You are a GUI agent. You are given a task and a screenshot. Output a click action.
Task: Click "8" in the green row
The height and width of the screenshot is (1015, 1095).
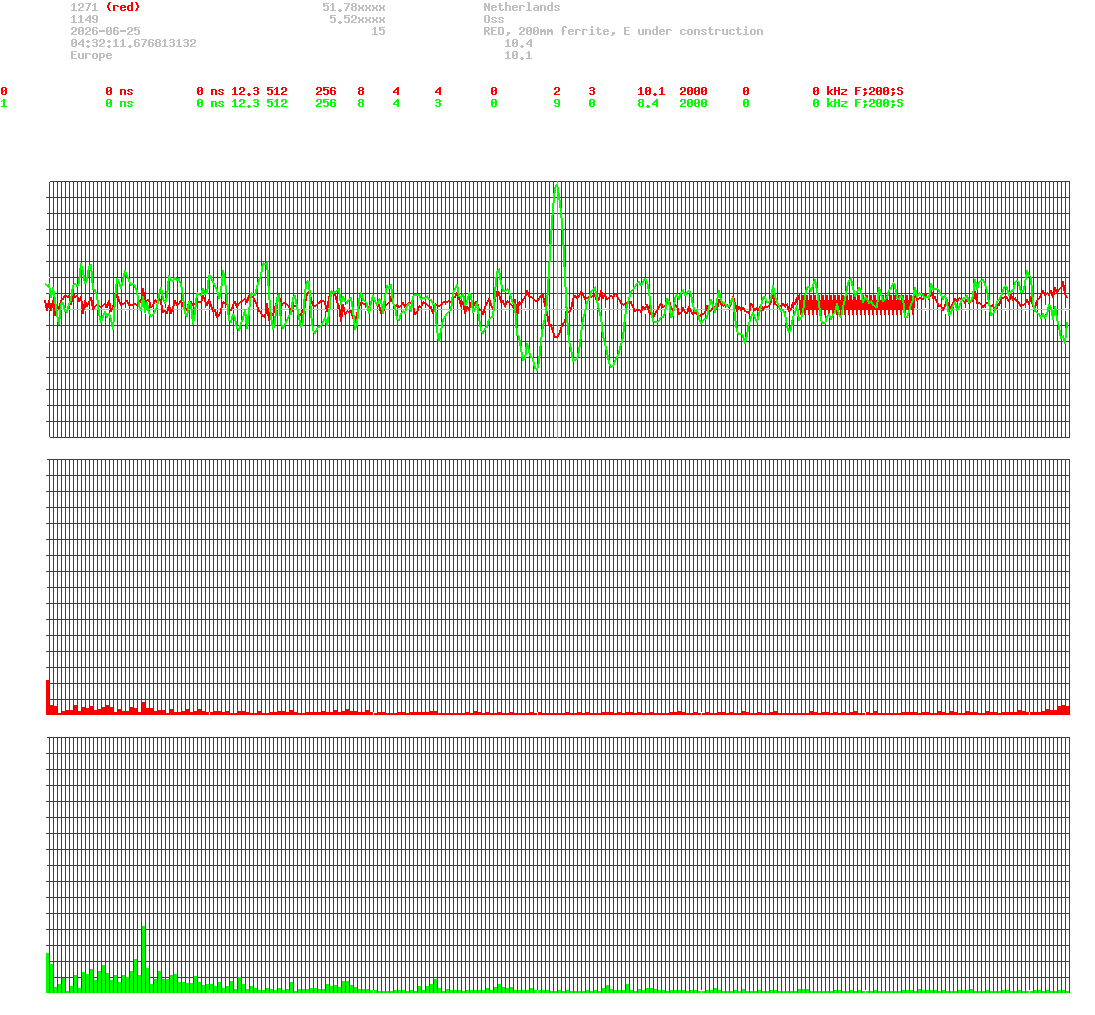(361, 103)
